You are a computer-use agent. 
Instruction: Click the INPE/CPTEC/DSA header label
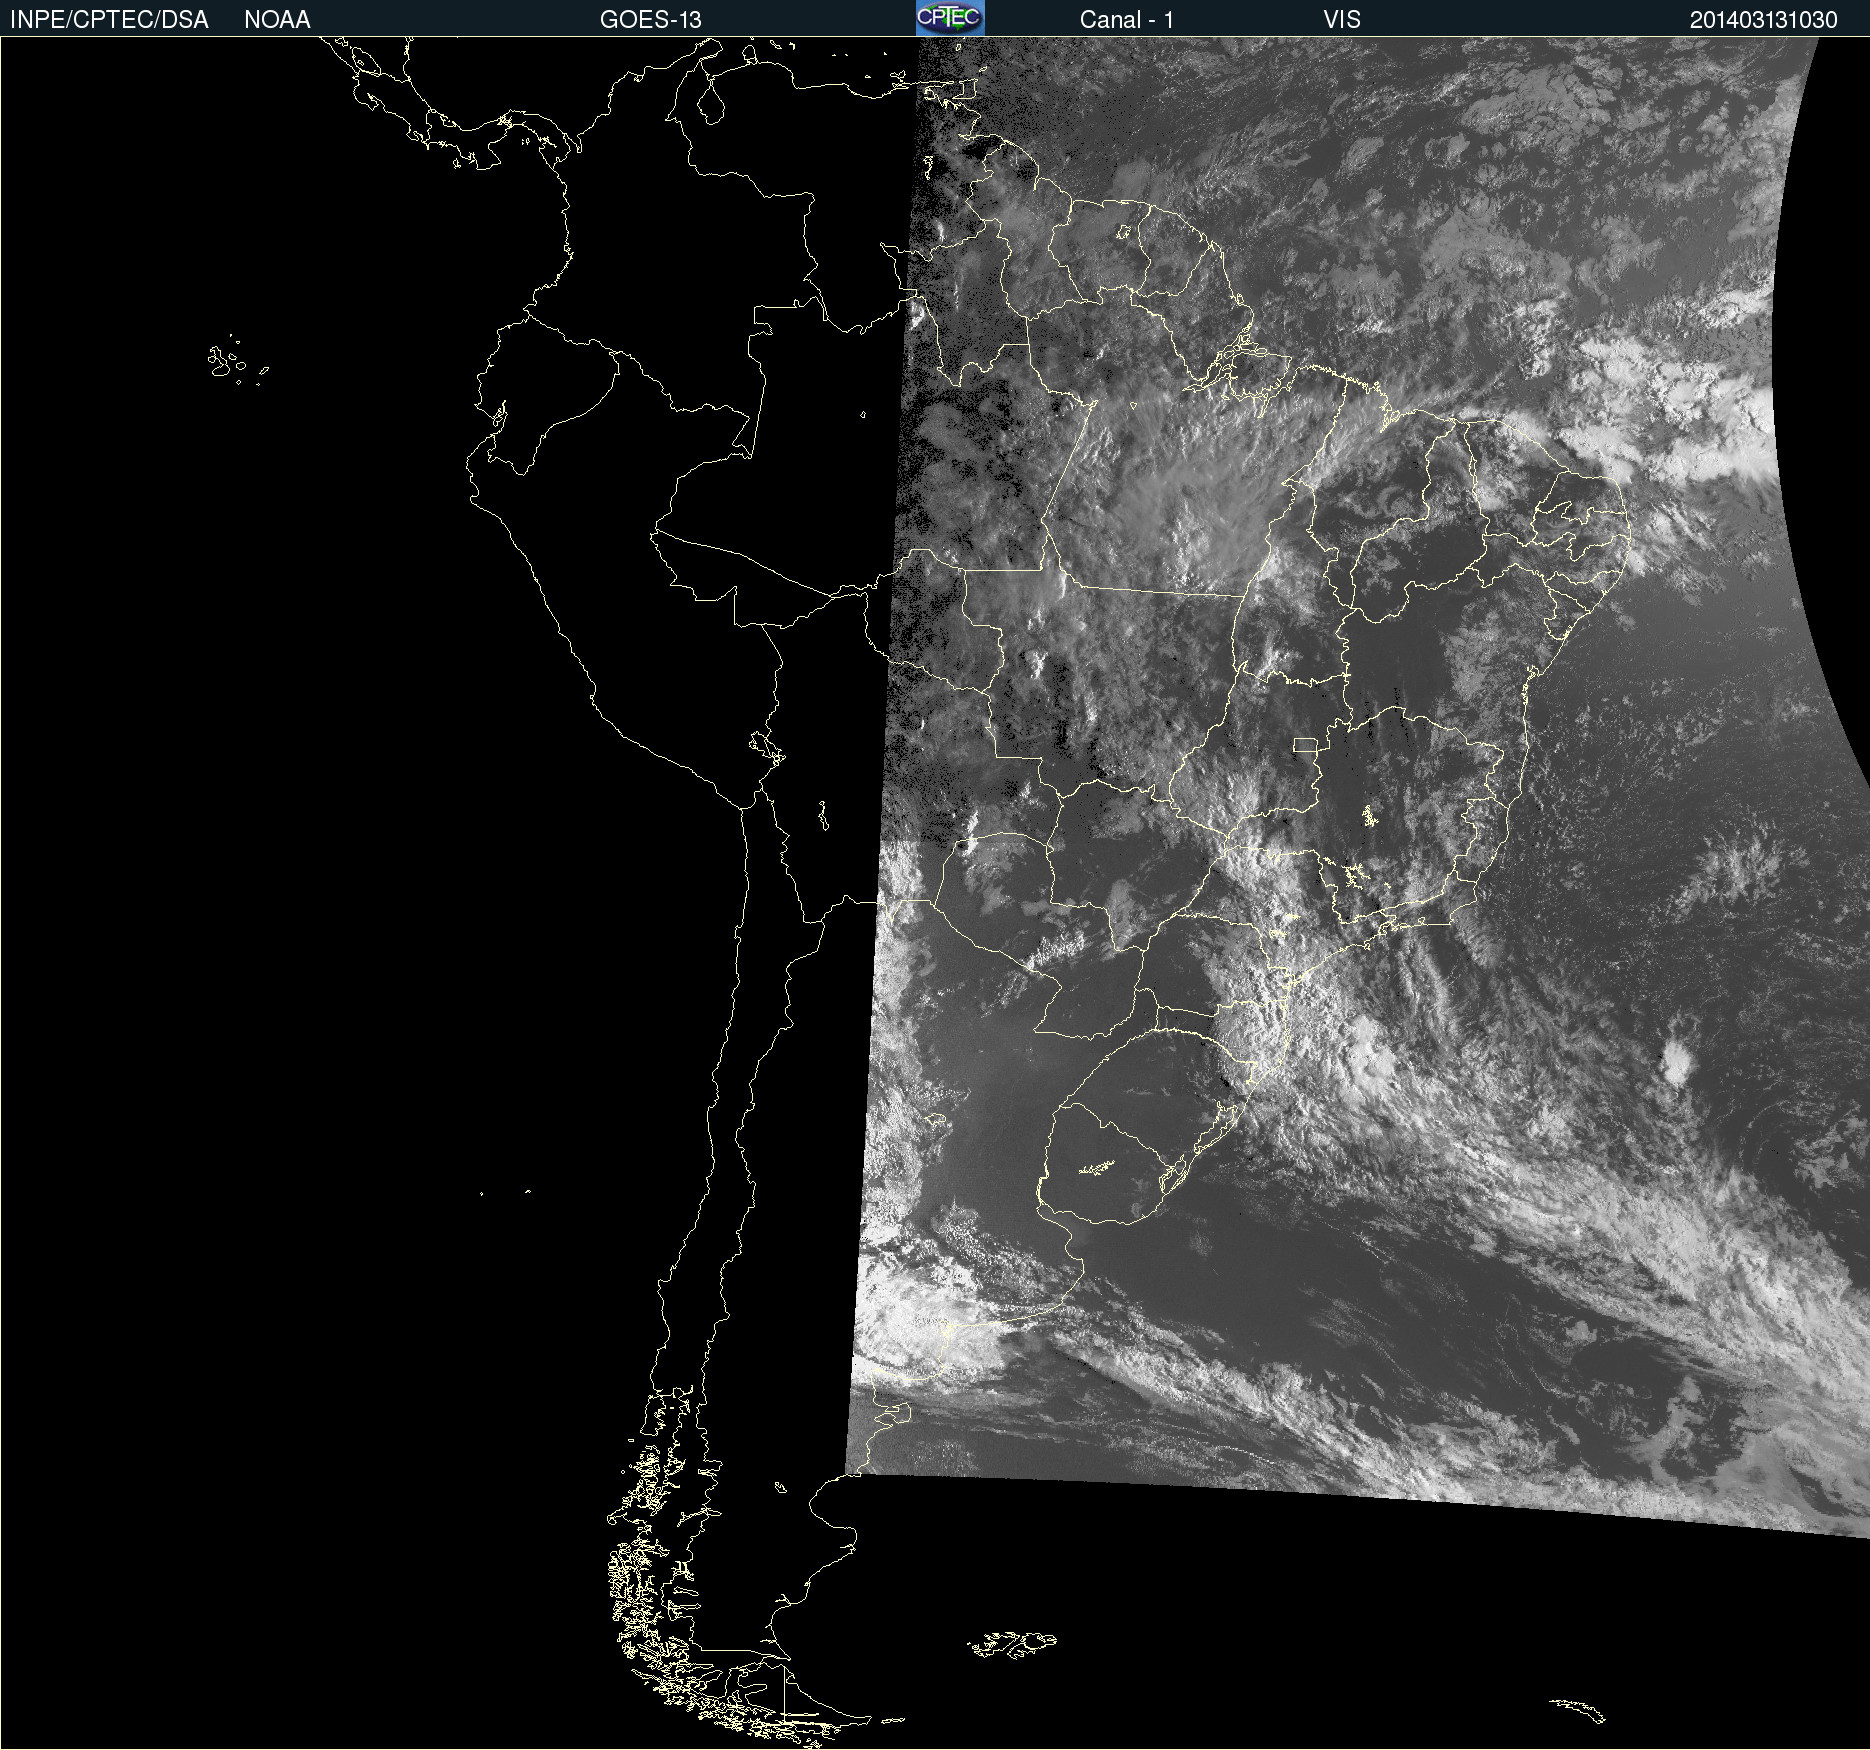coord(109,20)
